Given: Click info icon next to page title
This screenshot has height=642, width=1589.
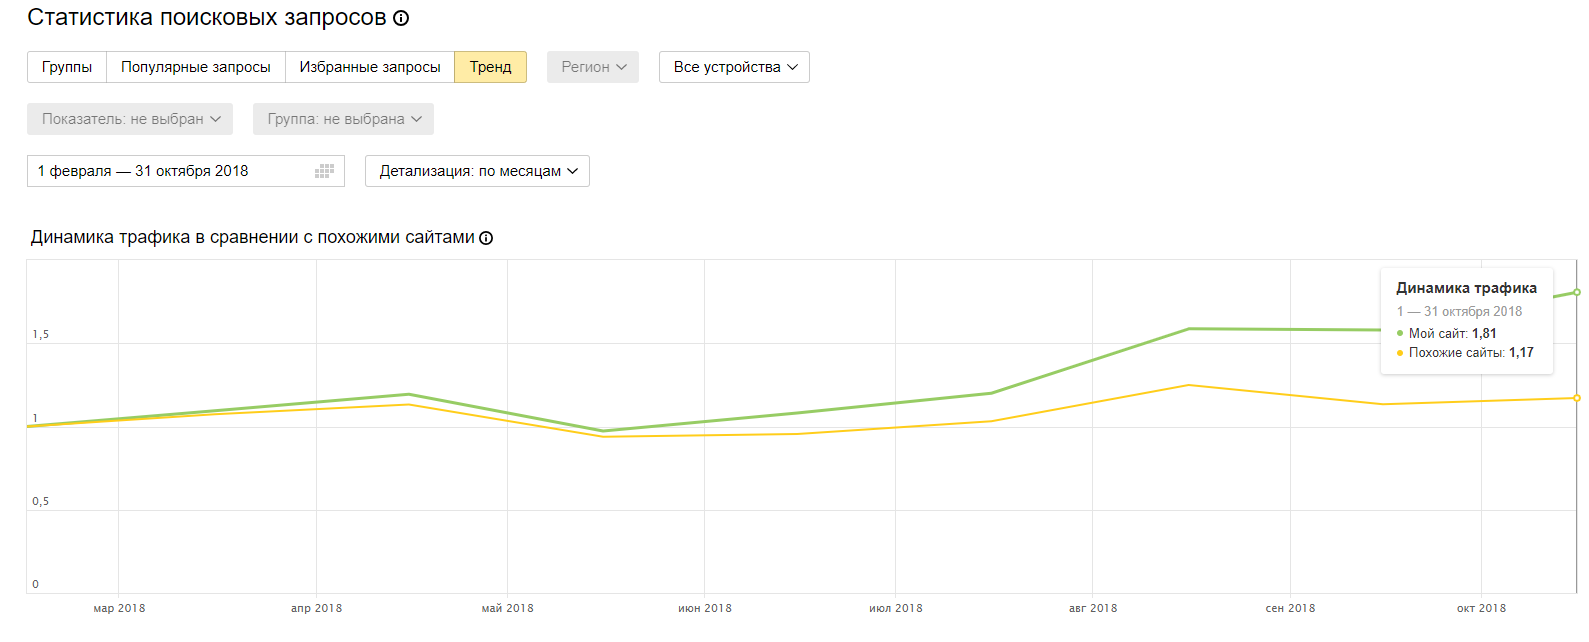Looking at the screenshot, I should point(401,18).
